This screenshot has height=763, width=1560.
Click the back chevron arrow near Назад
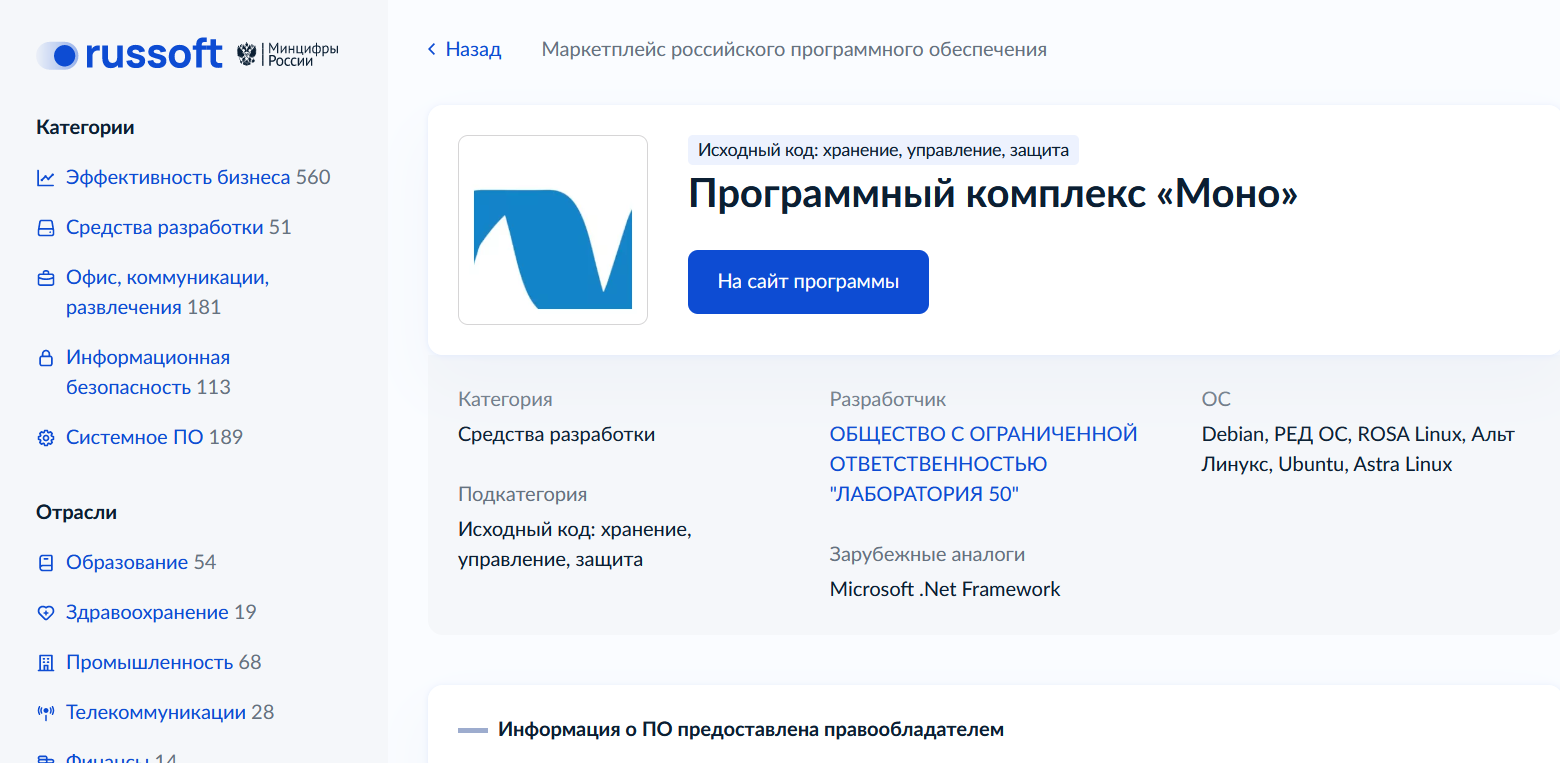[x=432, y=49]
